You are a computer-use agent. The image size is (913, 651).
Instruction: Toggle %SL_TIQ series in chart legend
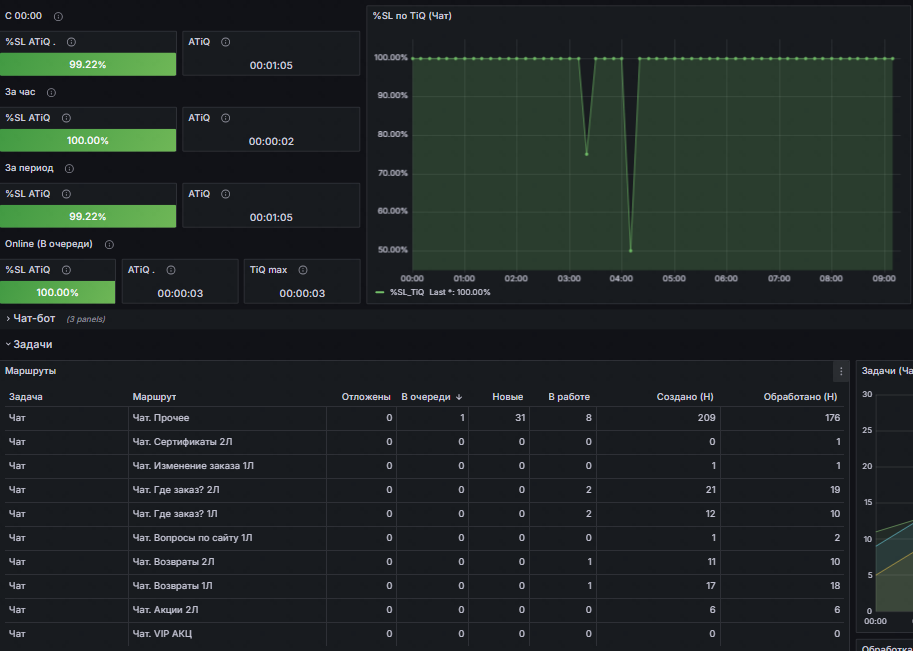(x=408, y=292)
